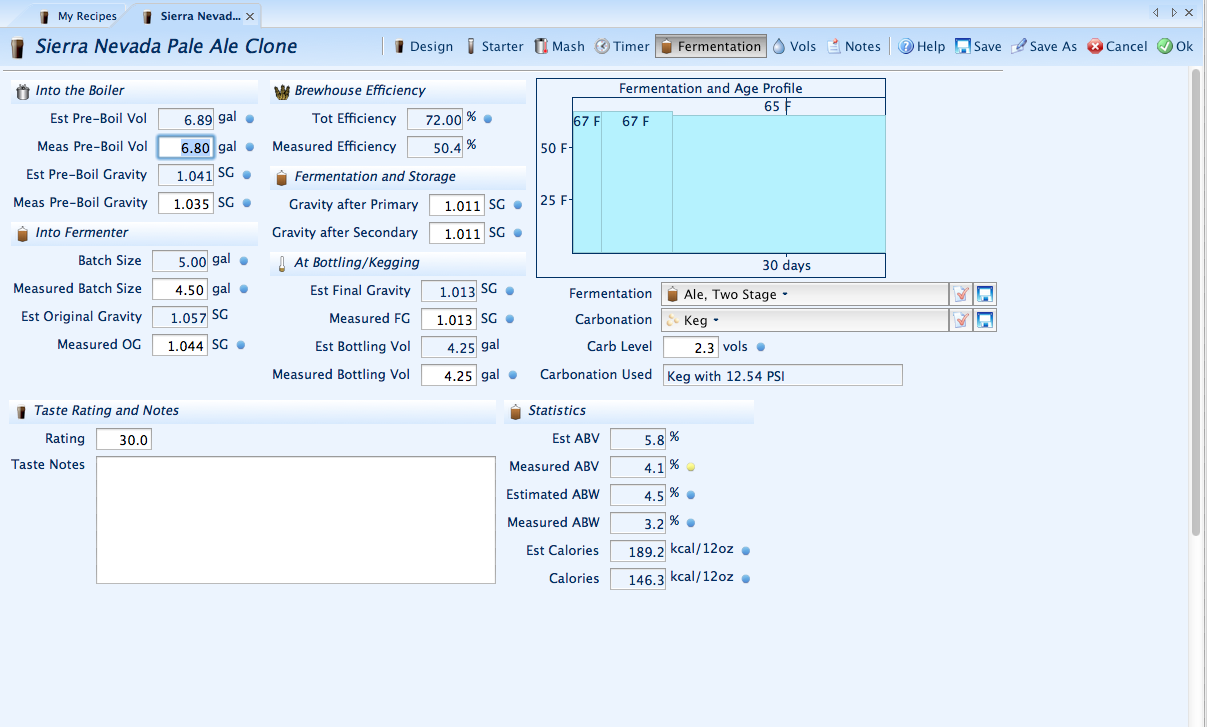1207x727 pixels.
Task: Click the Cancel button
Action: click(1117, 46)
